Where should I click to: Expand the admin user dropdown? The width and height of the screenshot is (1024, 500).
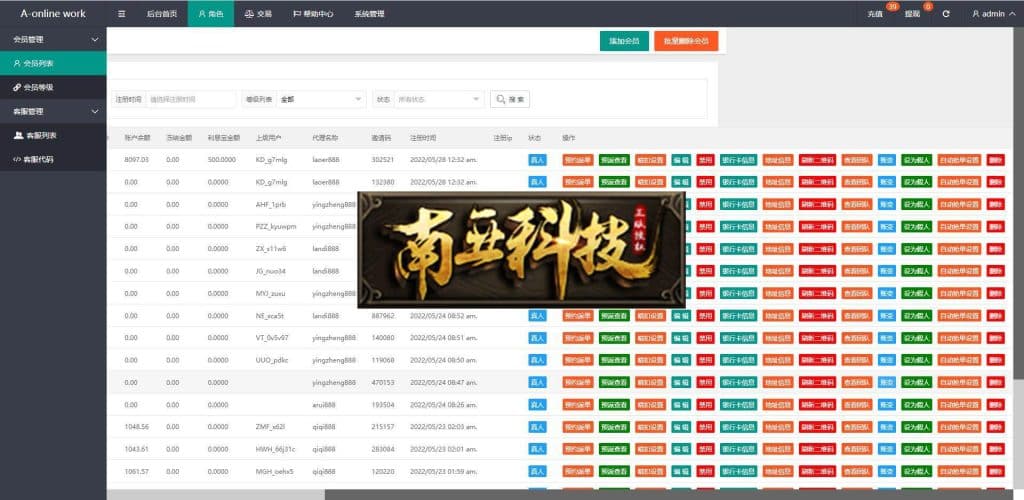(993, 14)
